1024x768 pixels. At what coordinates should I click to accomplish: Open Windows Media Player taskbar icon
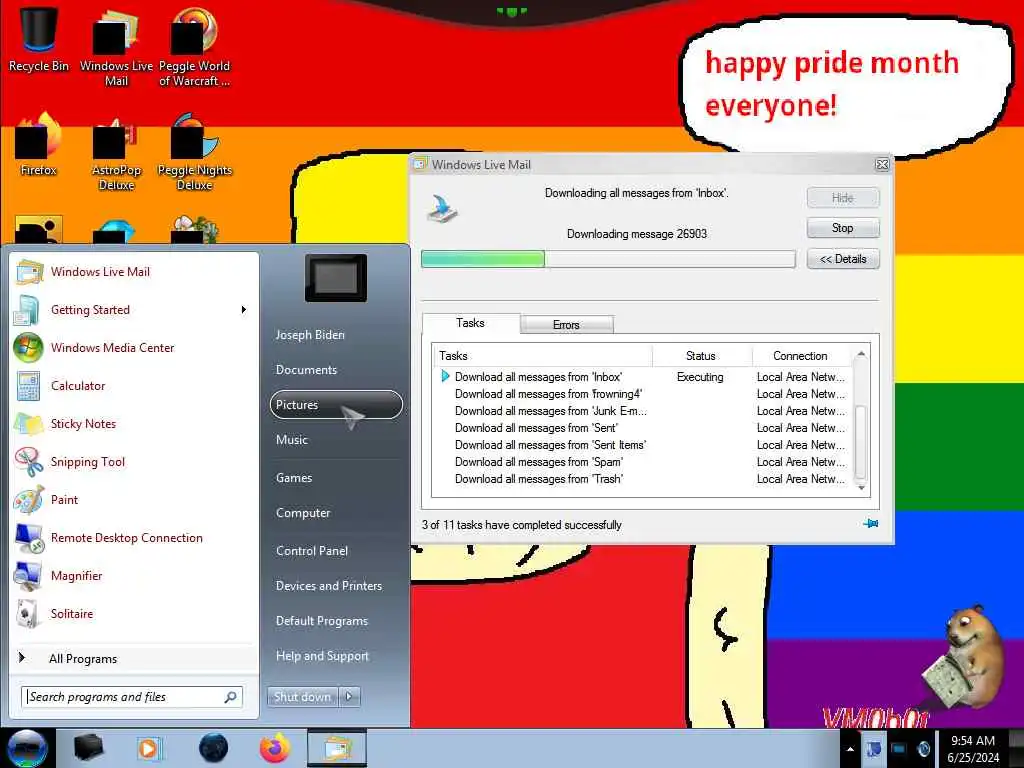pyautogui.click(x=149, y=748)
